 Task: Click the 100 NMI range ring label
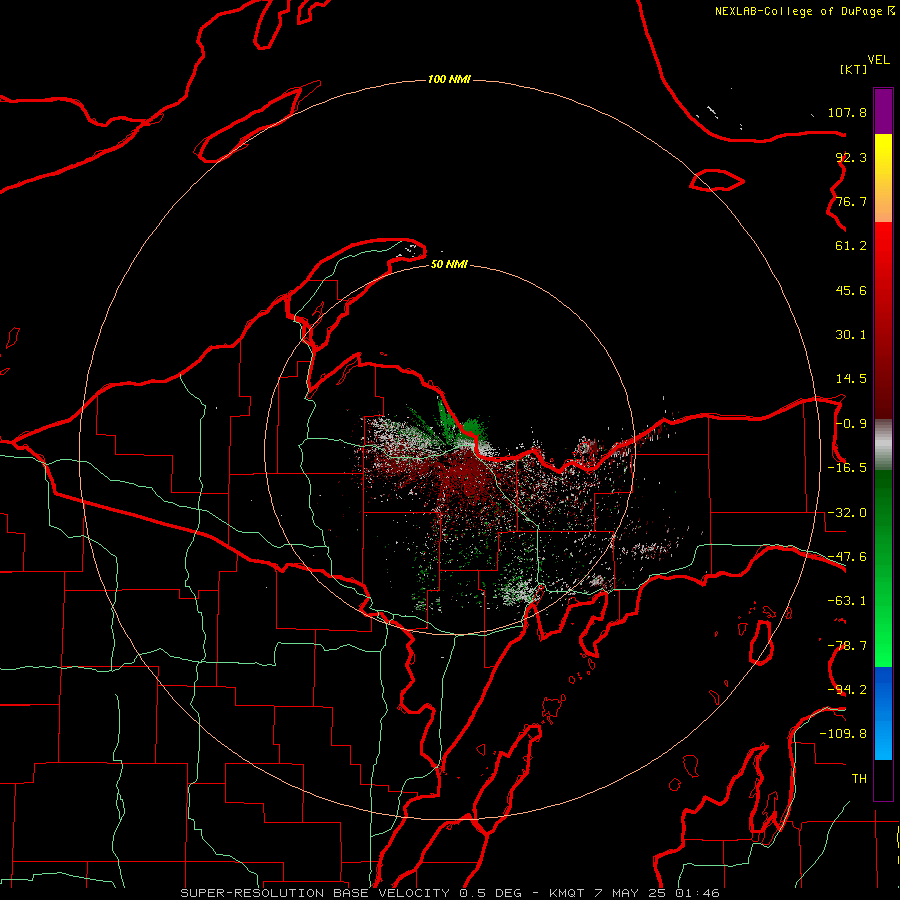click(x=449, y=79)
